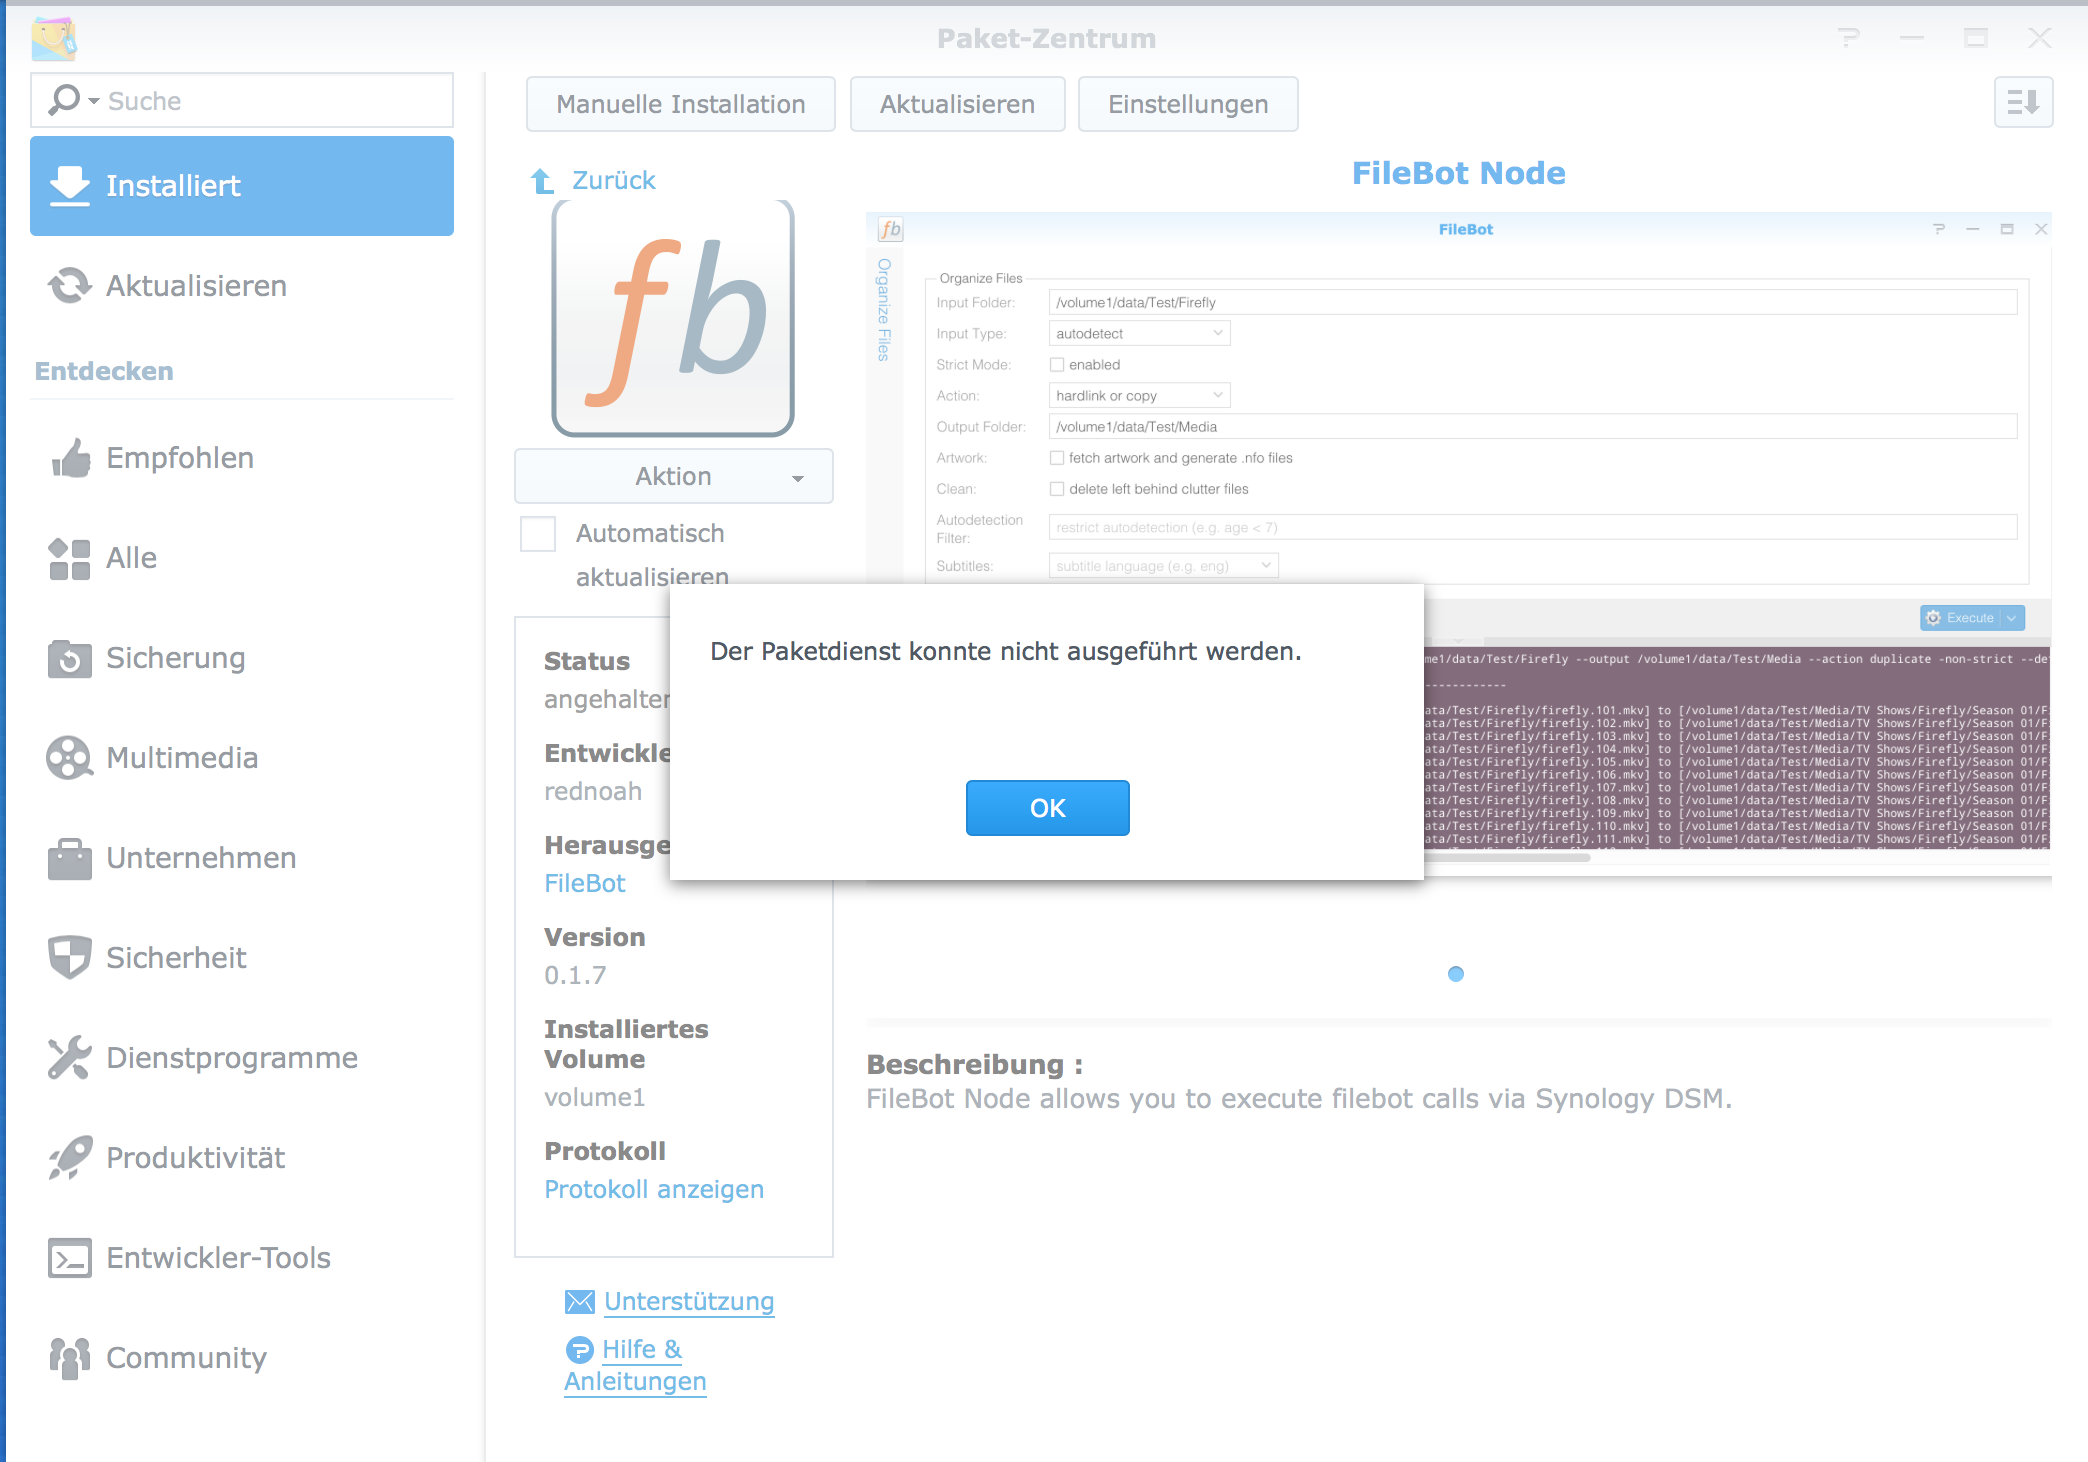This screenshot has width=2088, height=1462.
Task: Open the Unterstützung support link
Action: [x=689, y=1301]
